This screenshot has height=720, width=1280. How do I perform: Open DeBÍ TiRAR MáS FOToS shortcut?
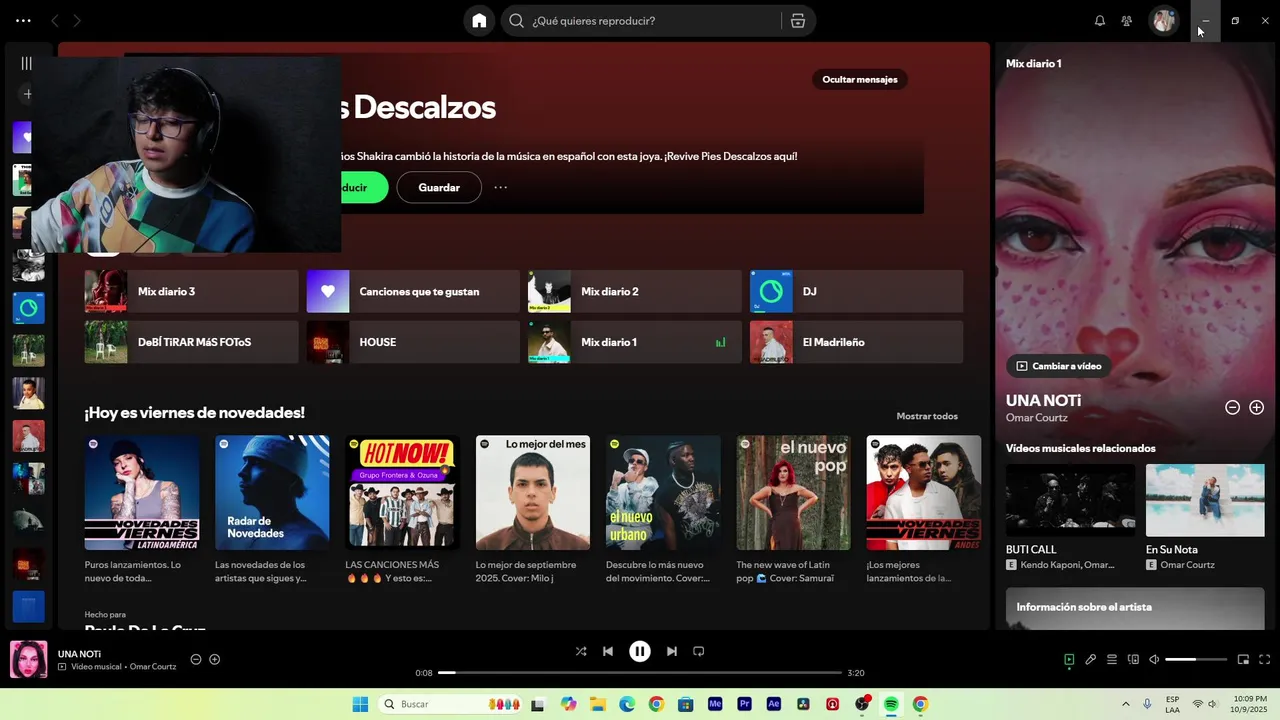tap(192, 342)
